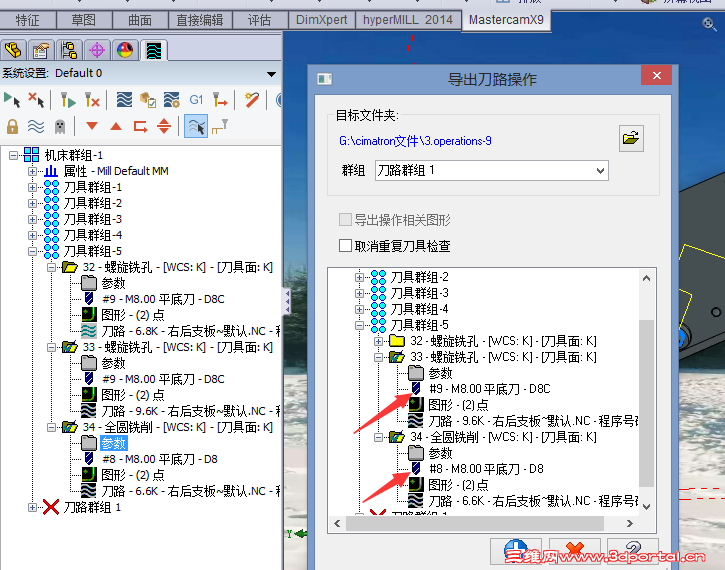Click dialog tree horizontal scrollbar right arrow
This screenshot has width=725, height=570.
pos(629,523)
